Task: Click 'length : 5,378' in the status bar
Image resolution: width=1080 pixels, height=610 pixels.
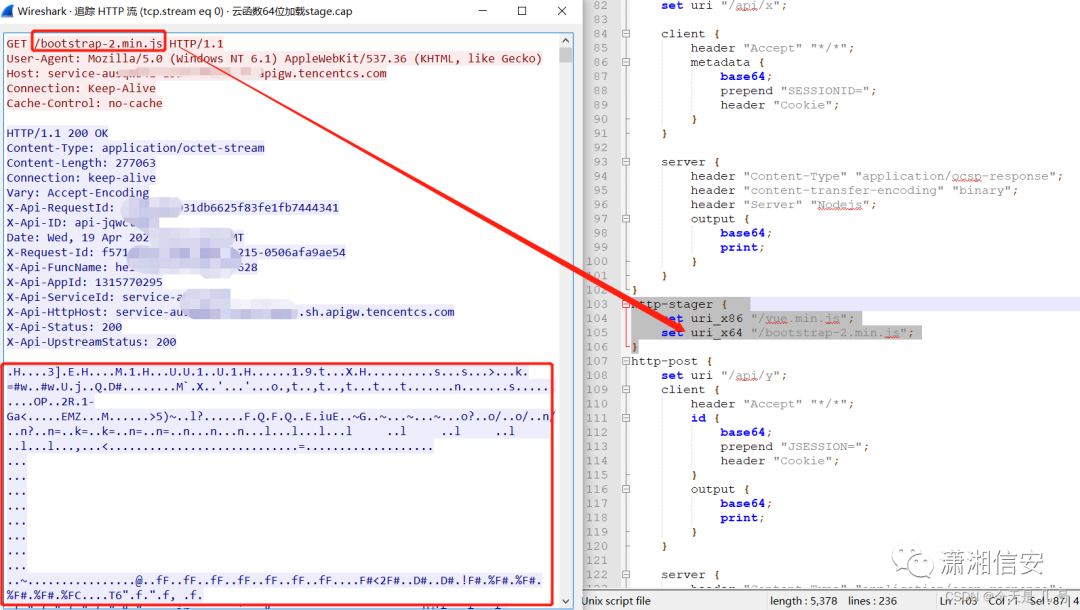Action: [803, 601]
